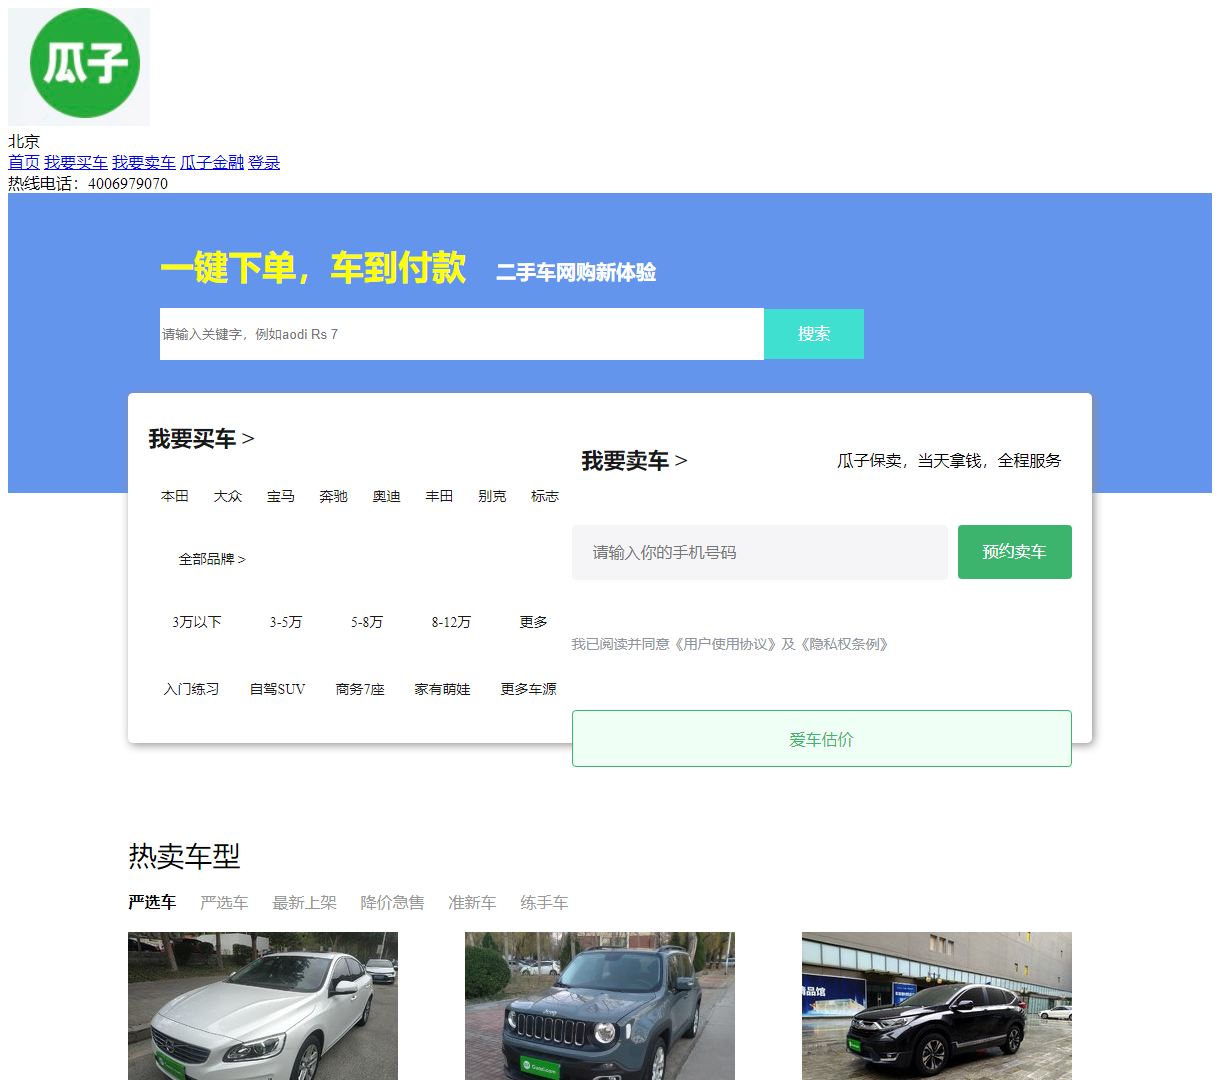Select the 练手车 tab
1220x1080 pixels.
click(x=546, y=902)
